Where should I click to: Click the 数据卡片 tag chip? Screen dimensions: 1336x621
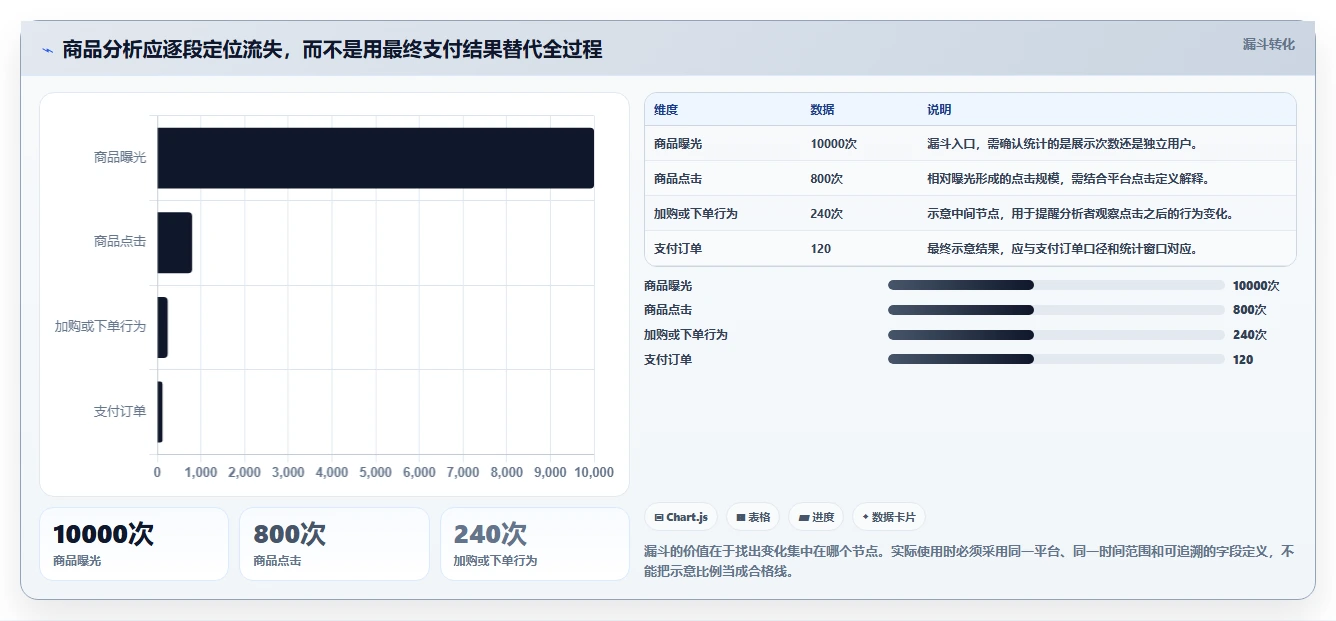889,517
